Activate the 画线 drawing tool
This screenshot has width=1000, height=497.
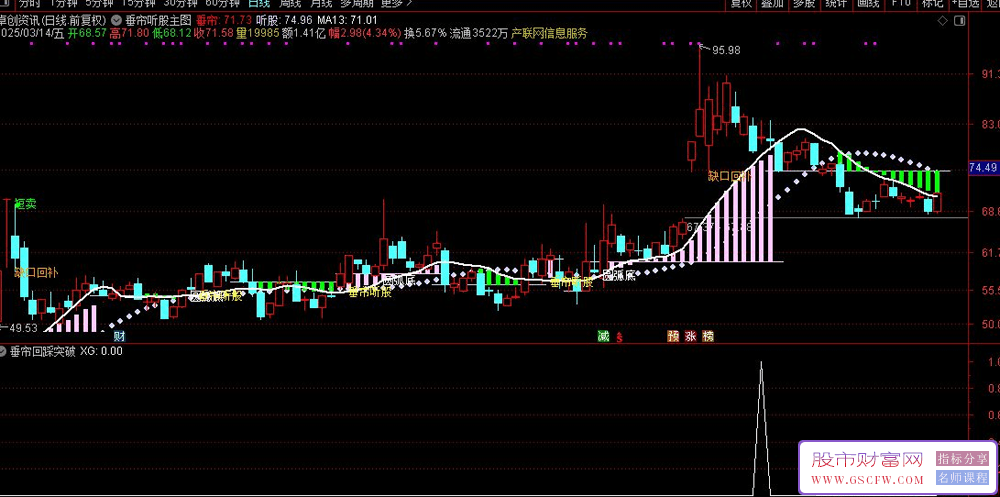click(x=868, y=3)
